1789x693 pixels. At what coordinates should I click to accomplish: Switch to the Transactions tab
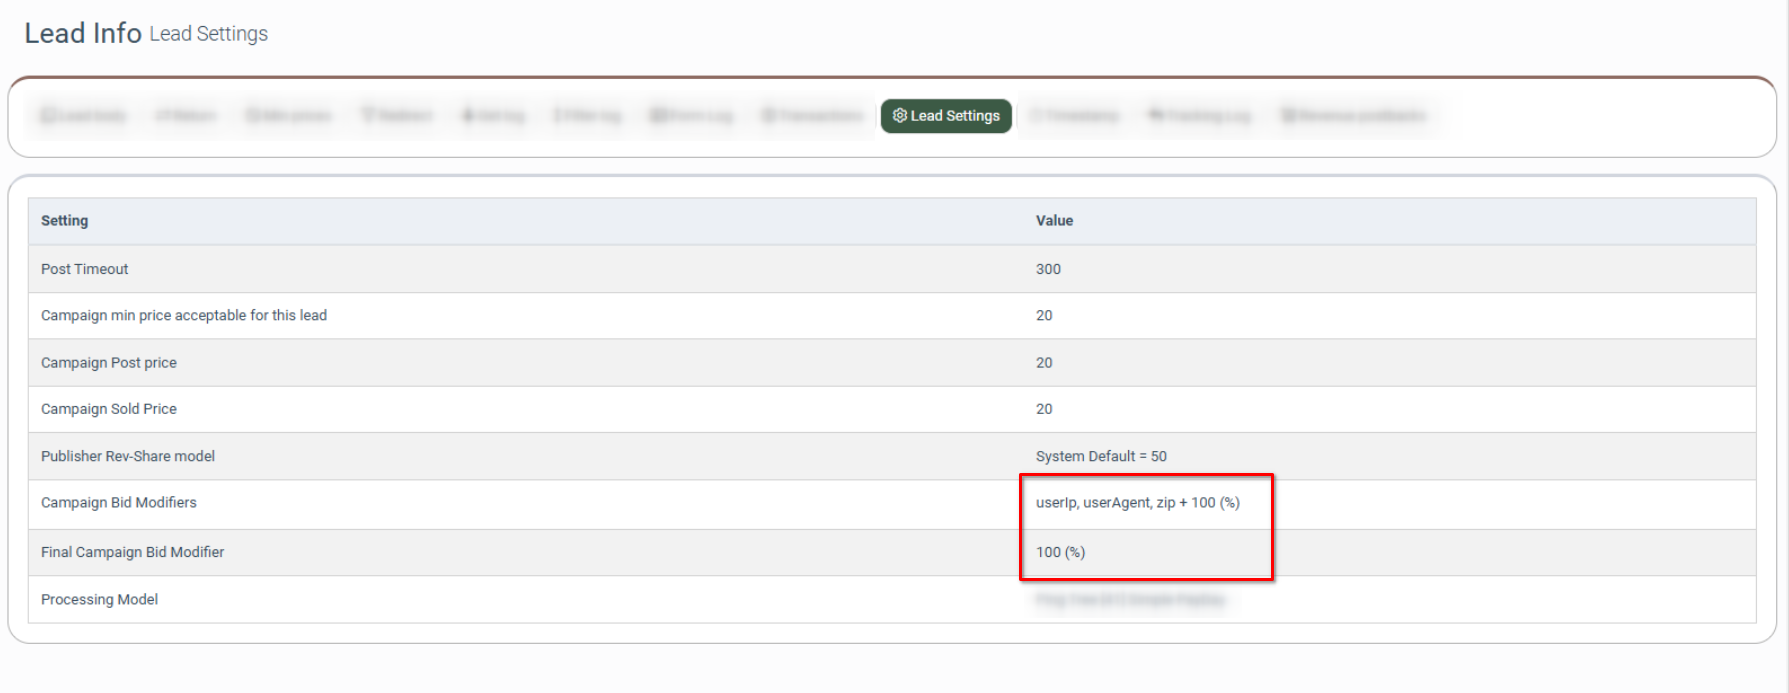tap(811, 116)
